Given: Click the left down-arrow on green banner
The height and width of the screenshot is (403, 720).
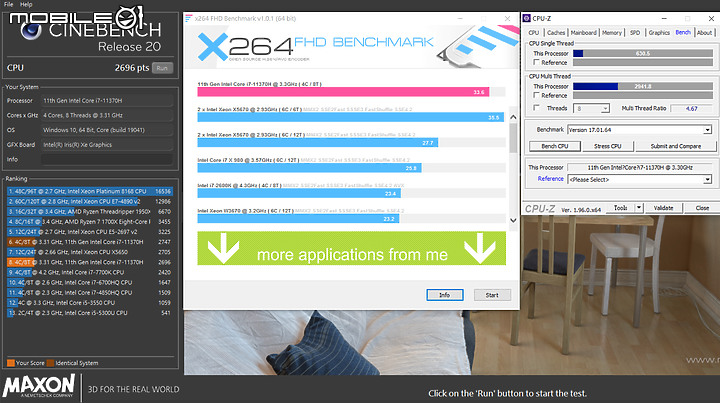Looking at the screenshot, I should [x=223, y=248].
